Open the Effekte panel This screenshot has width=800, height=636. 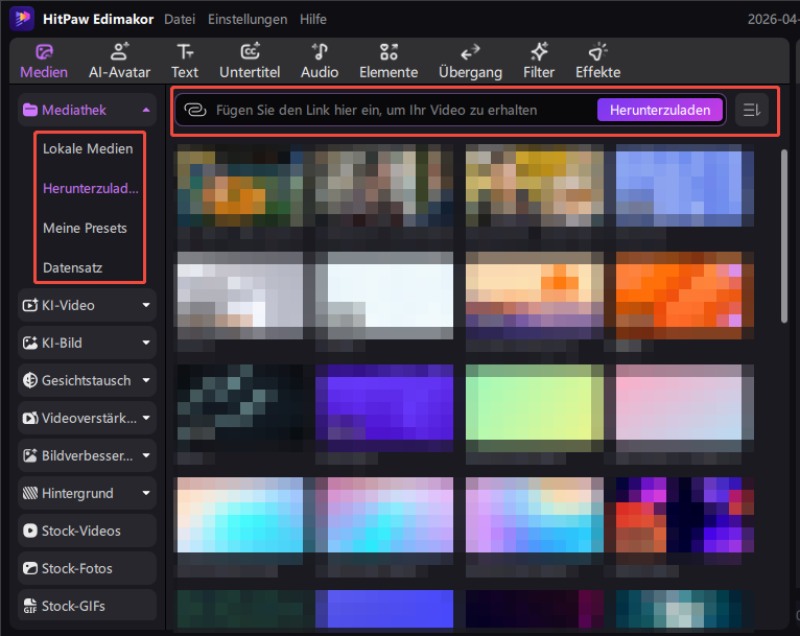(598, 61)
